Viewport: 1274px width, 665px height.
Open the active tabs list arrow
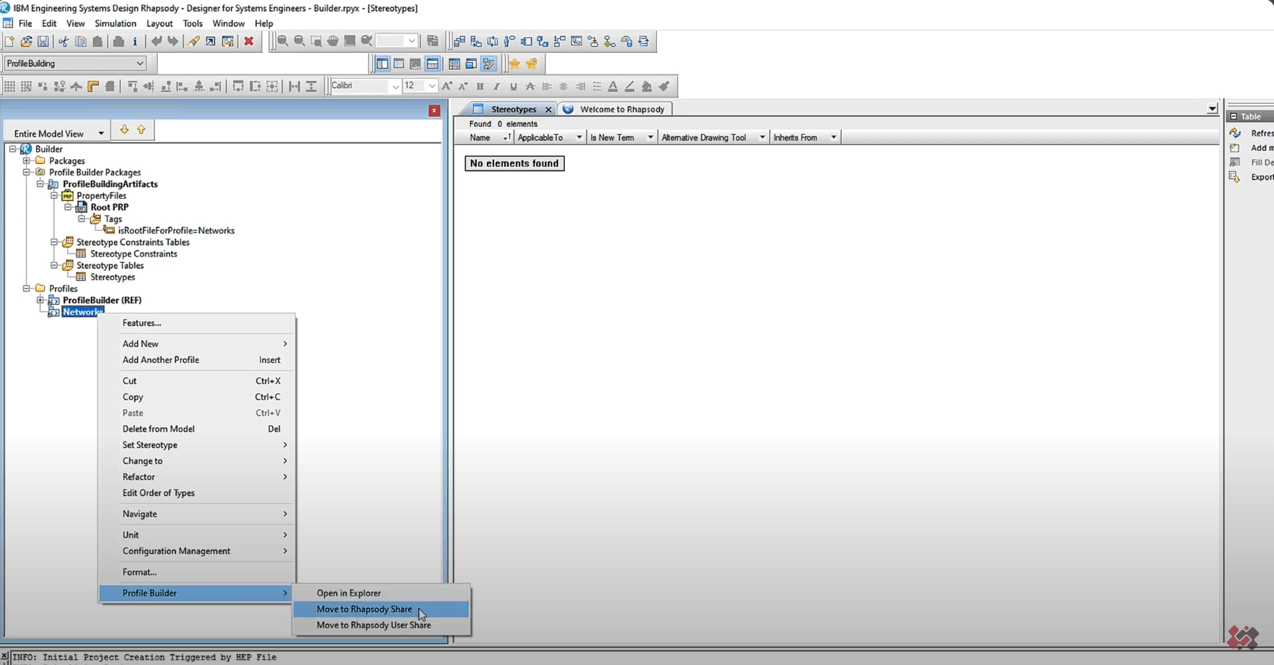coord(1212,109)
